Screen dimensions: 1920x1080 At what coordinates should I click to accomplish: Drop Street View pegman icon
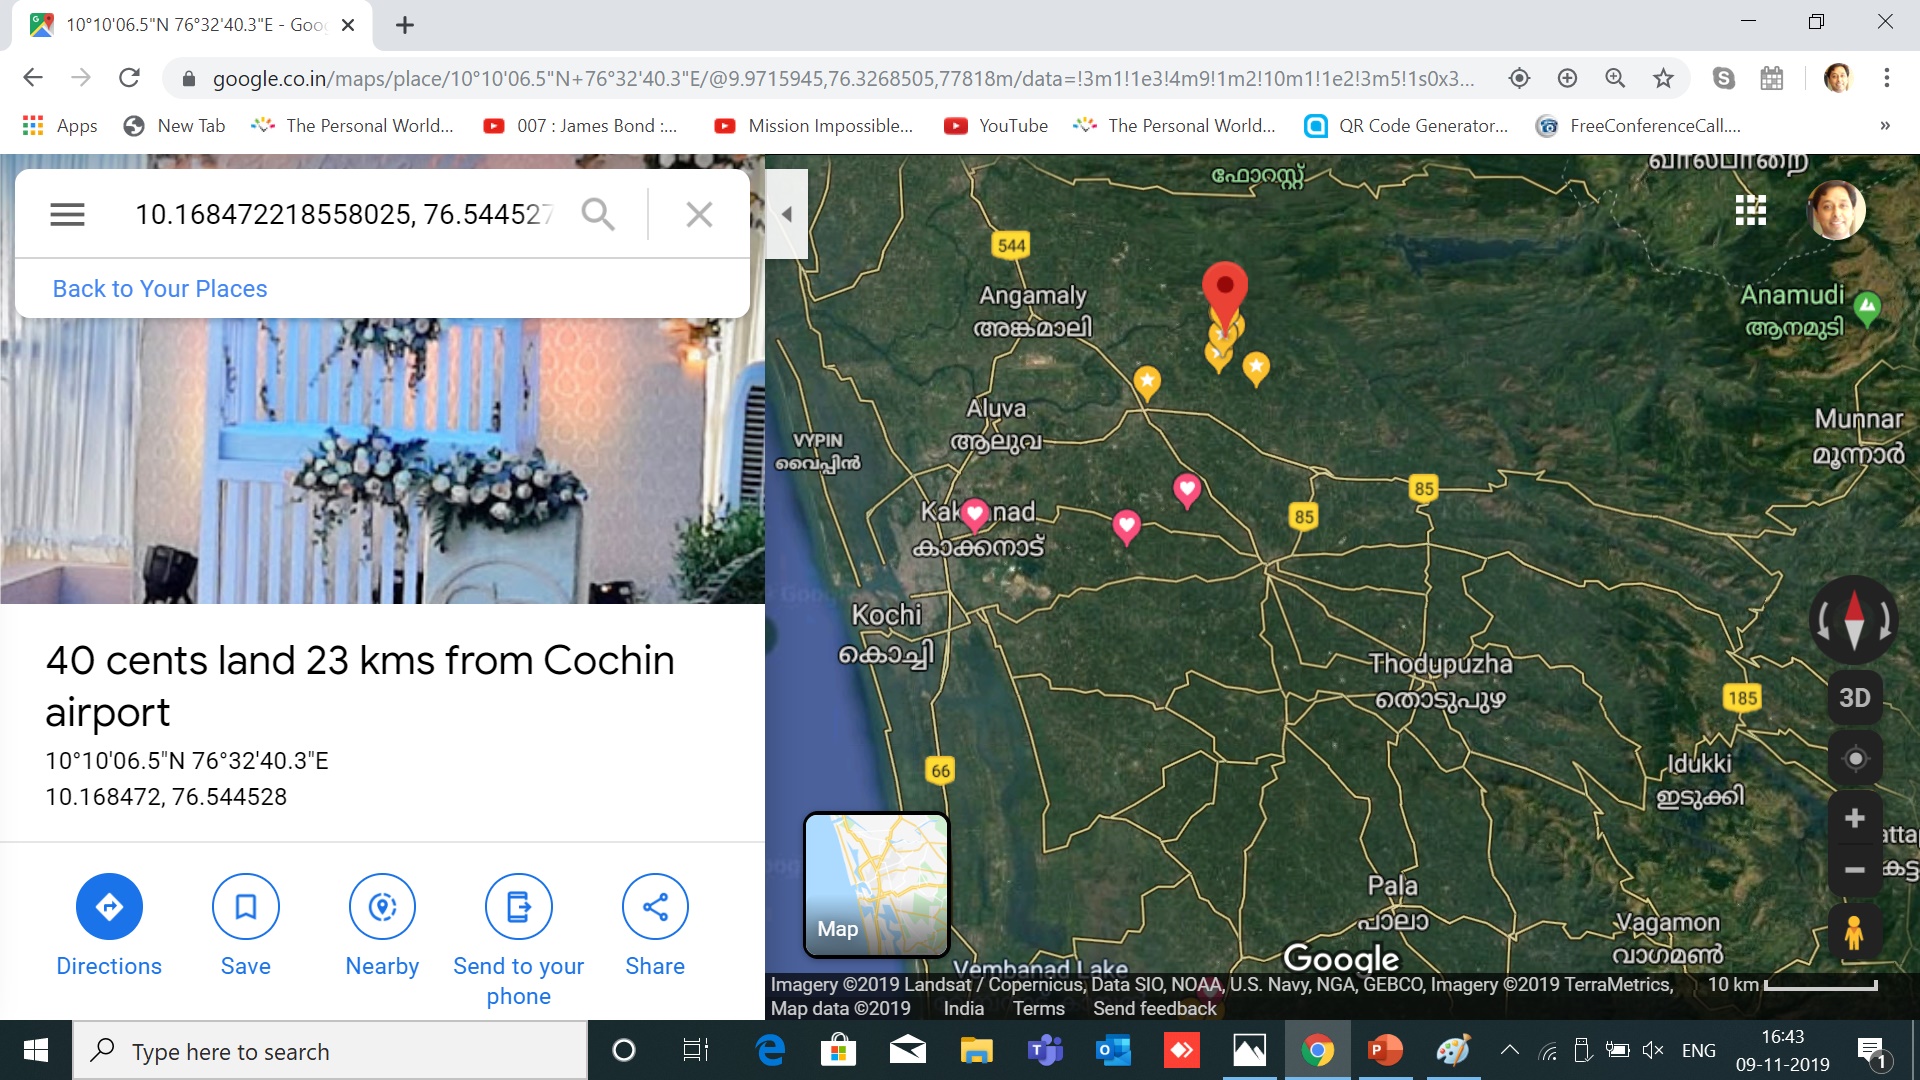click(x=1854, y=933)
